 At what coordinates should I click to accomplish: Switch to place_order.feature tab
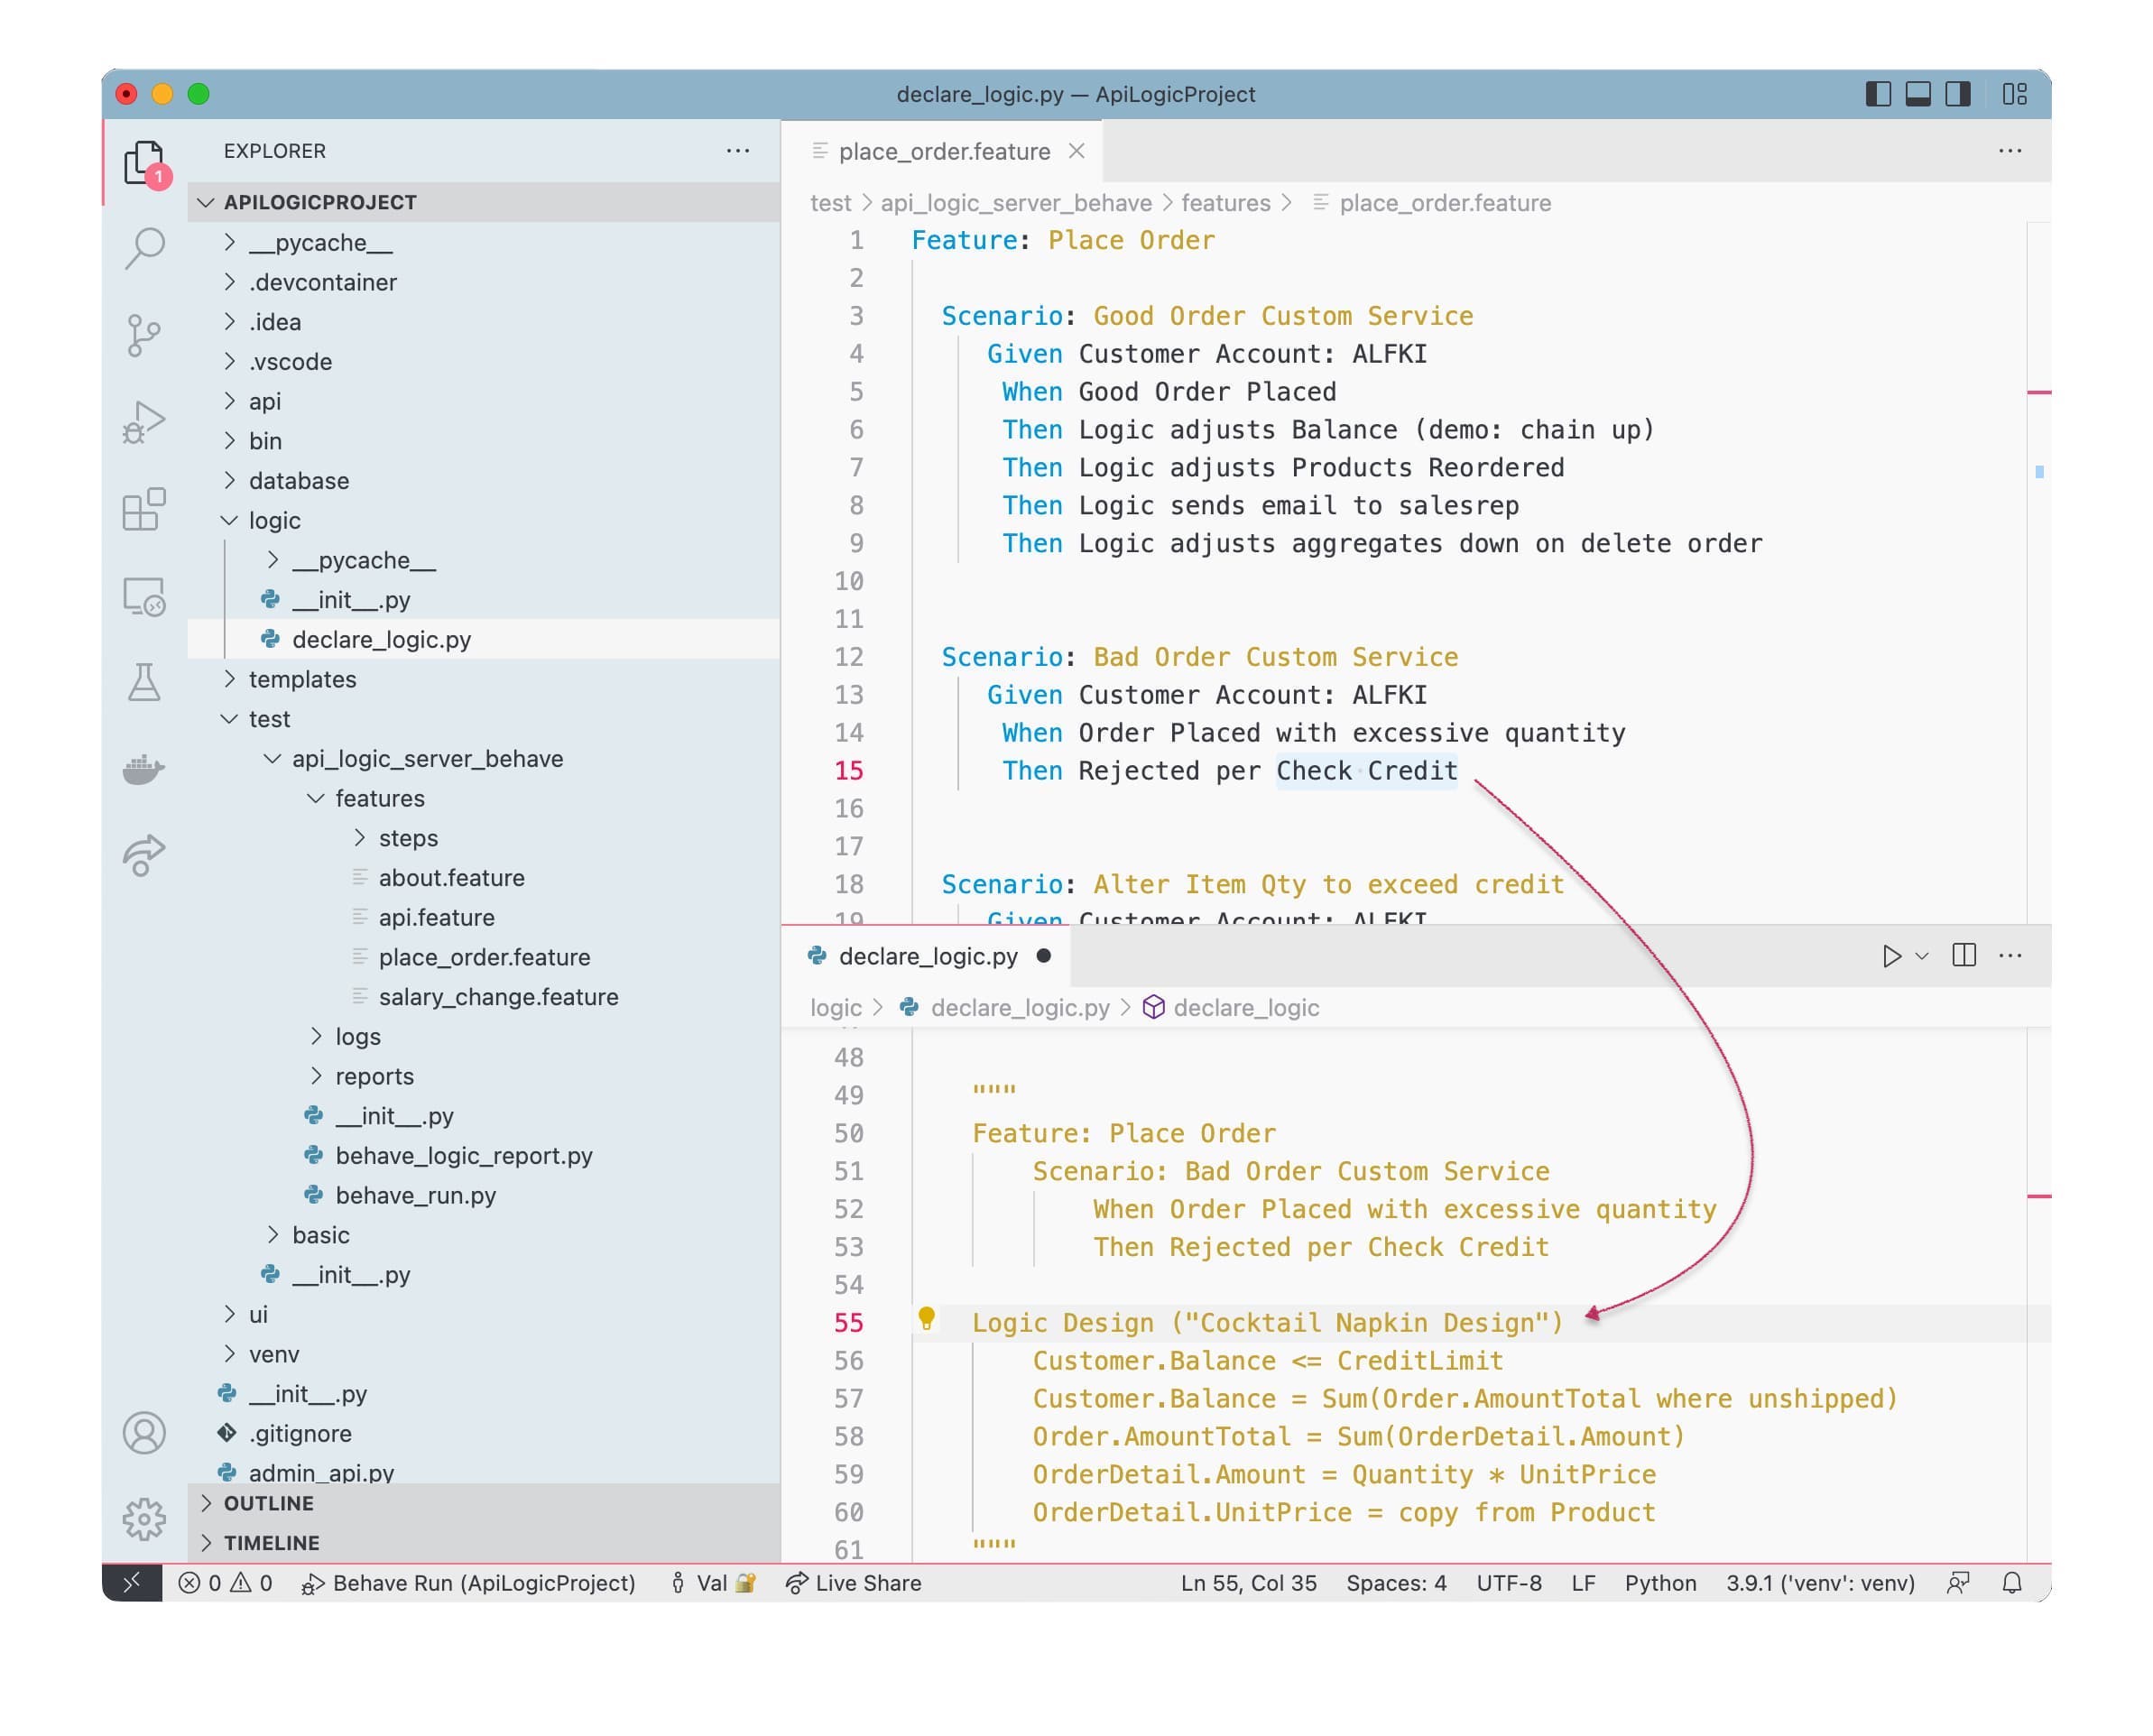click(x=943, y=152)
